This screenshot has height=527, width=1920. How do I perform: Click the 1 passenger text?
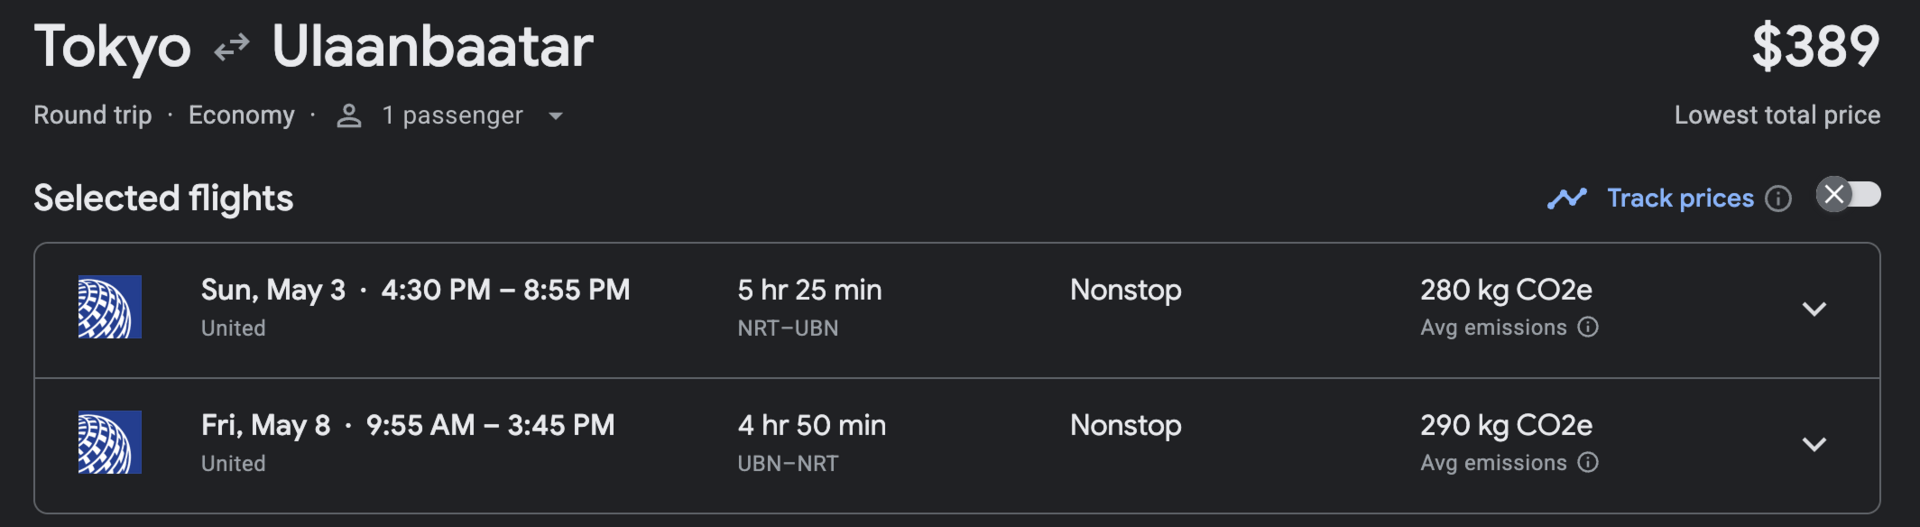point(452,116)
